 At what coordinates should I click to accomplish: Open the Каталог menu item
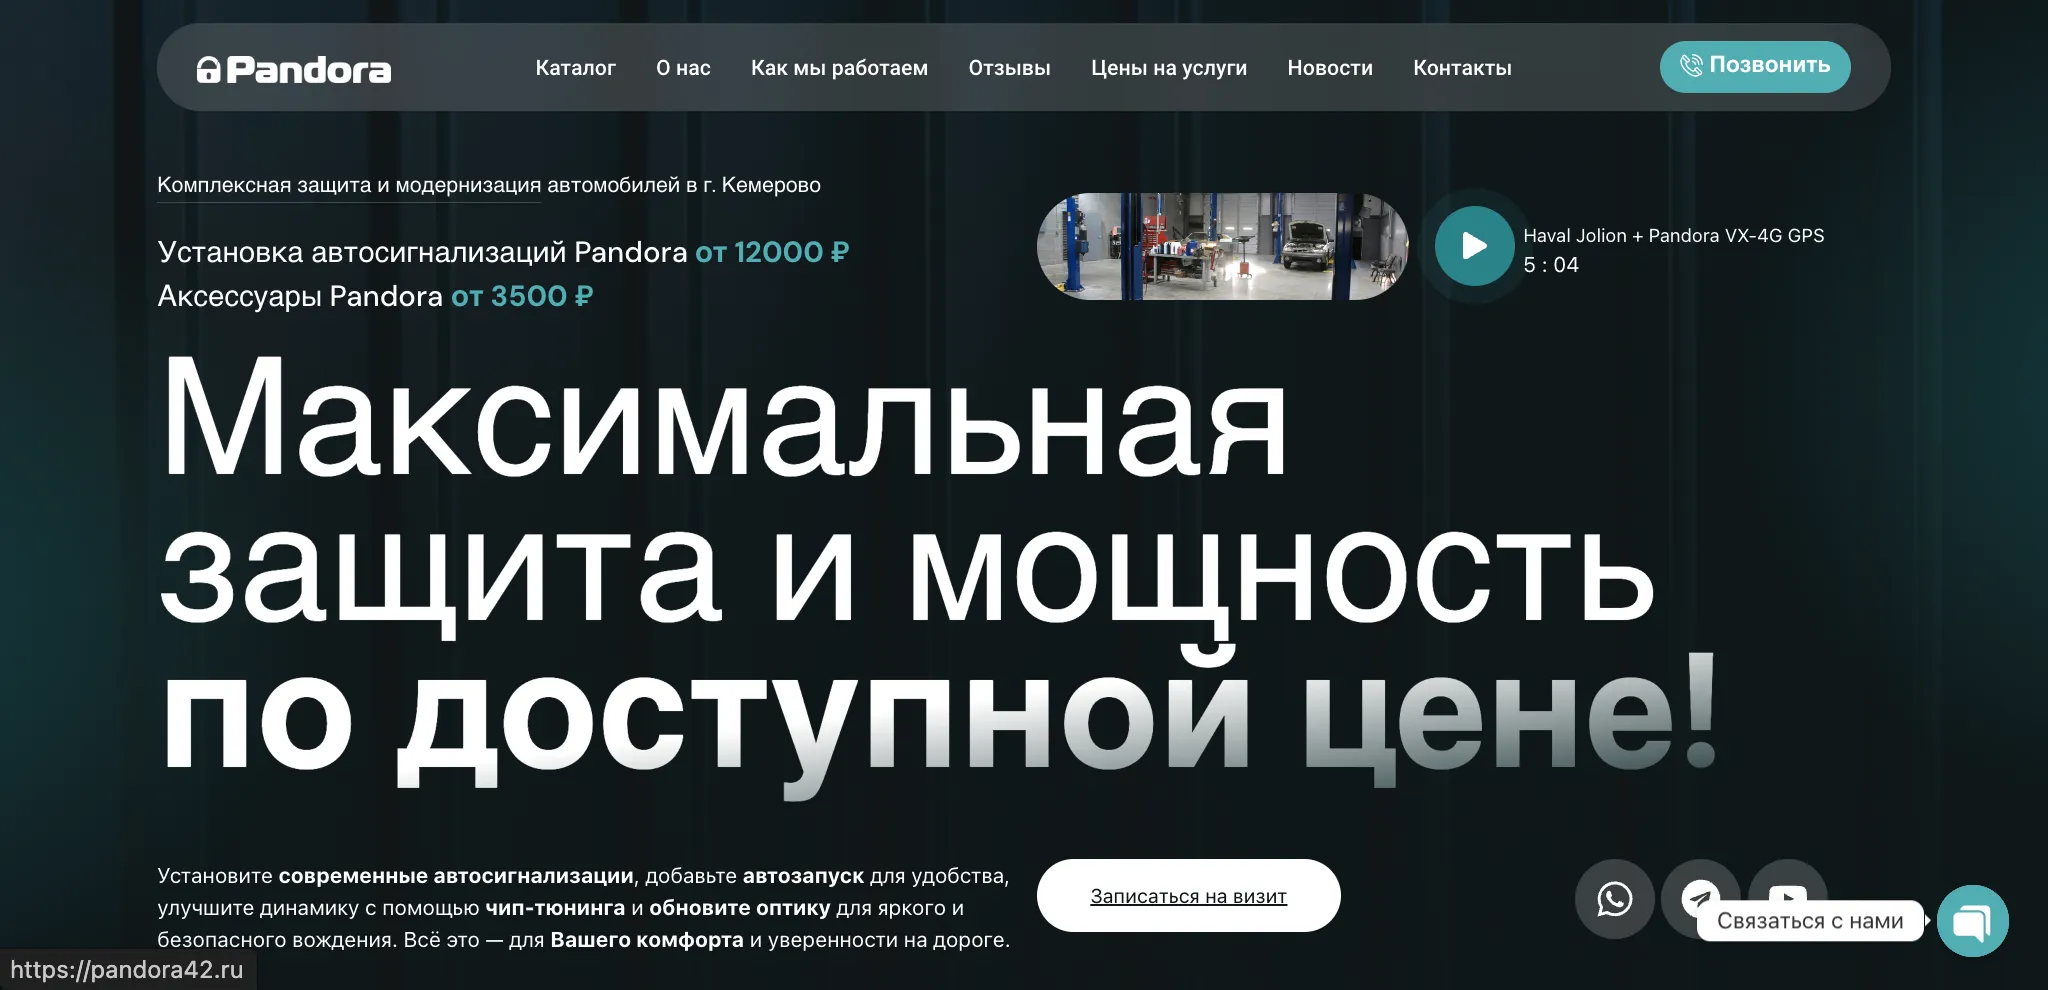[575, 68]
